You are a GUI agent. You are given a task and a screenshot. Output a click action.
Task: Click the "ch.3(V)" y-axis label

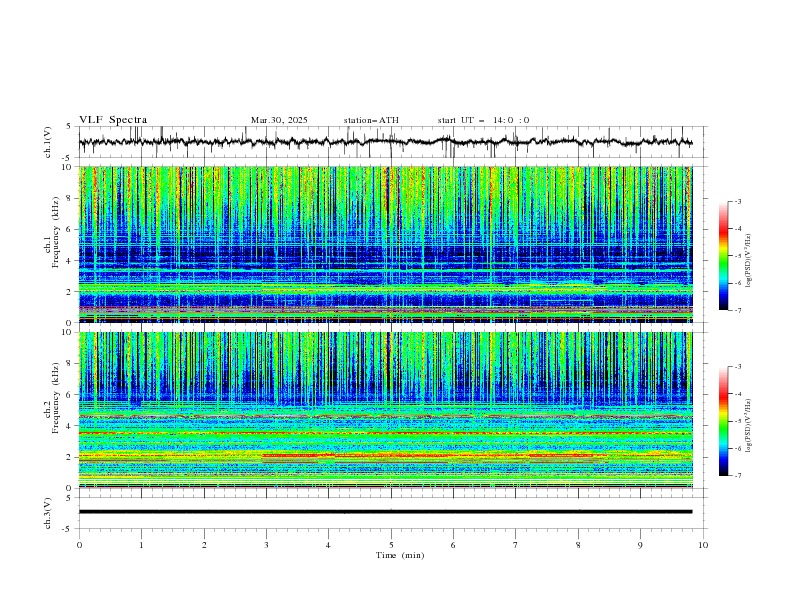[48, 513]
